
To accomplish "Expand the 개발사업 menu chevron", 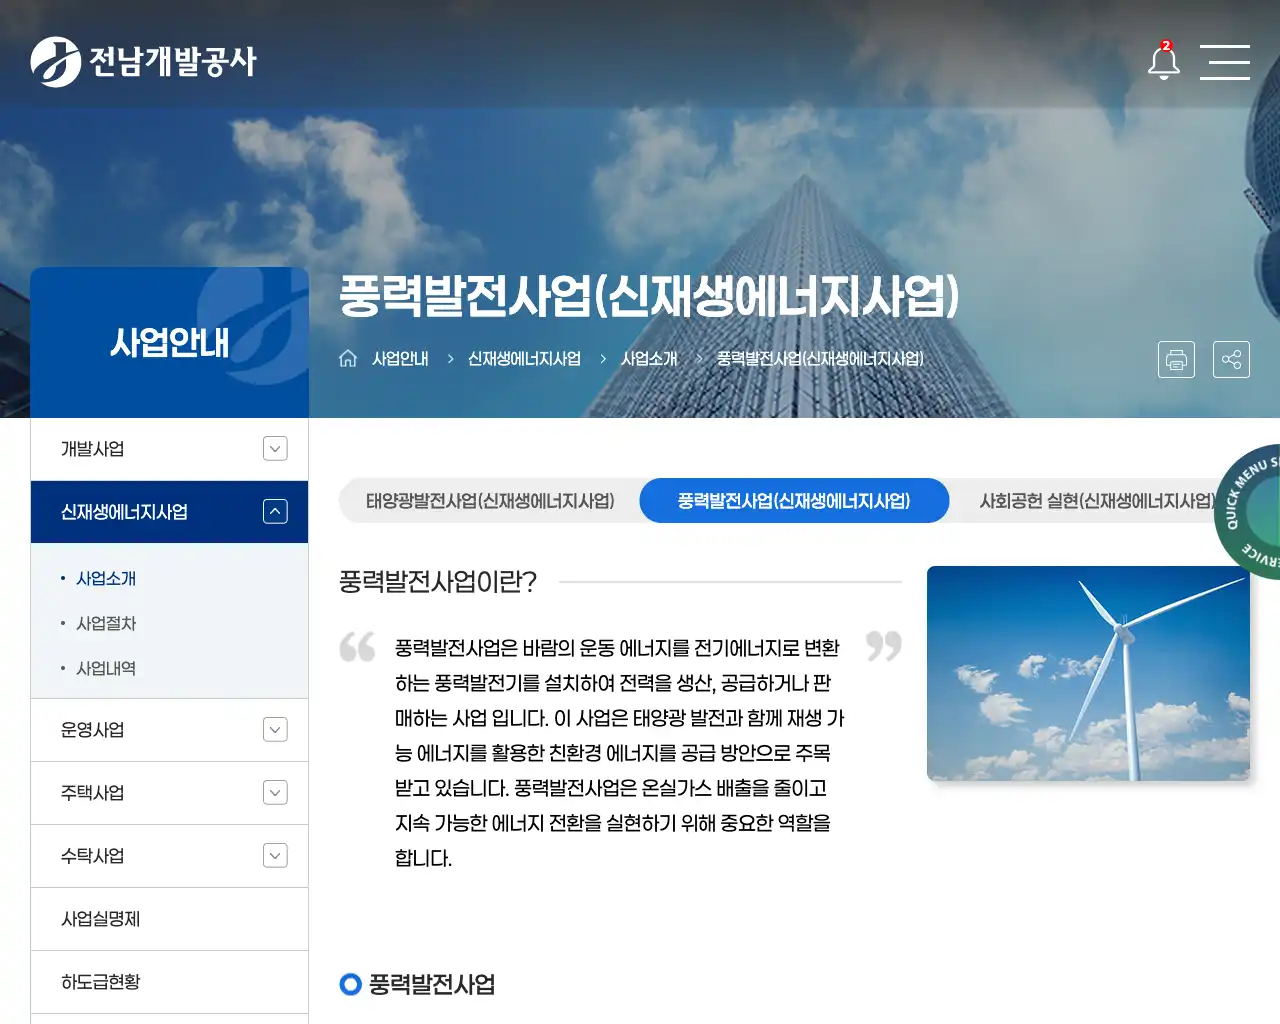I will click(x=275, y=449).
